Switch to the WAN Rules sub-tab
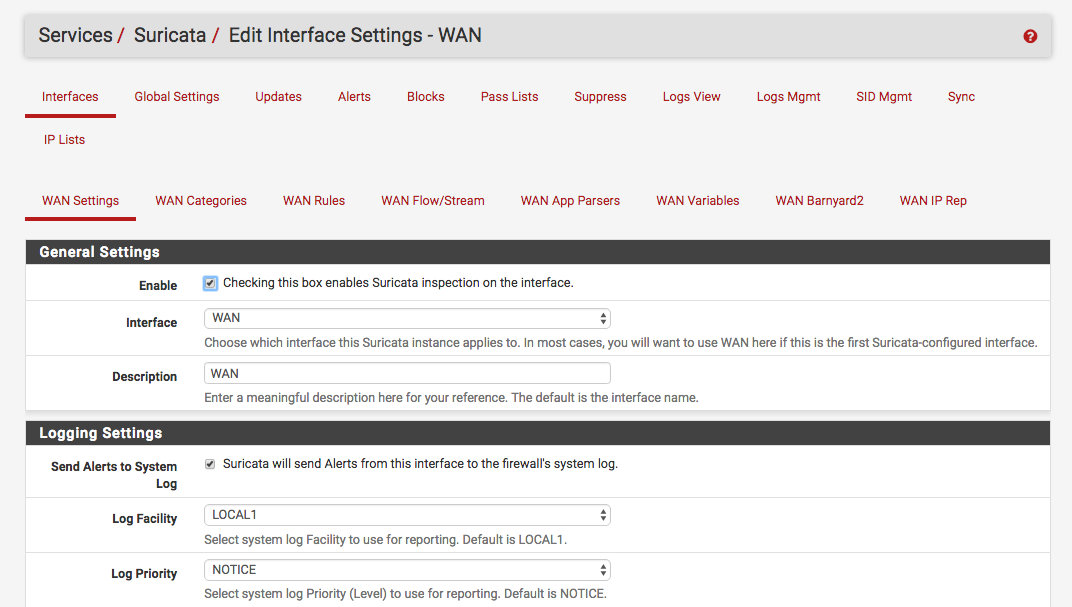The height and width of the screenshot is (607, 1072). (314, 201)
